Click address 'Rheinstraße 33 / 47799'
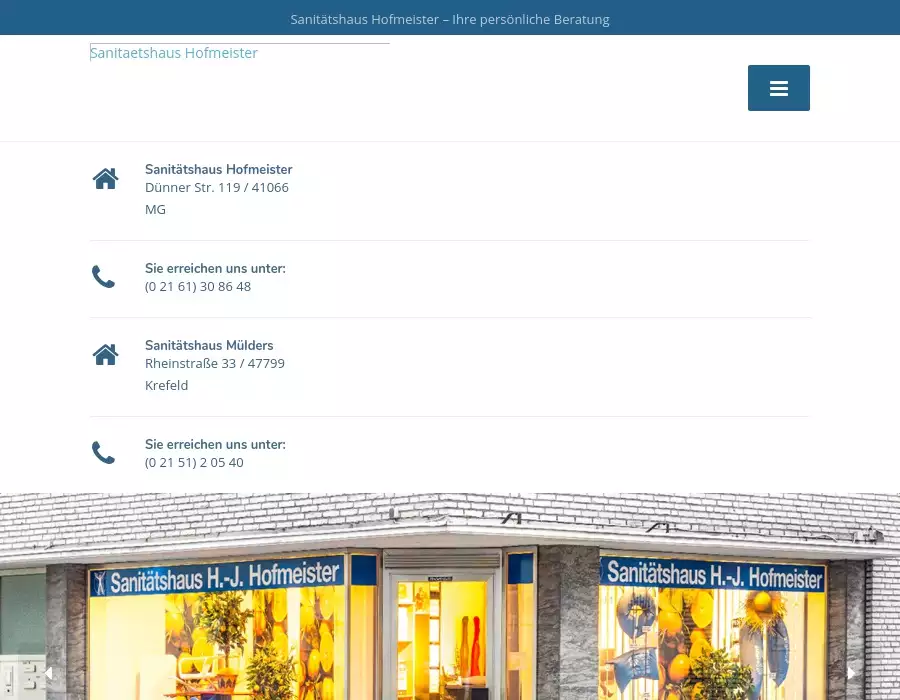This screenshot has height=700, width=900. pyautogui.click(x=214, y=364)
